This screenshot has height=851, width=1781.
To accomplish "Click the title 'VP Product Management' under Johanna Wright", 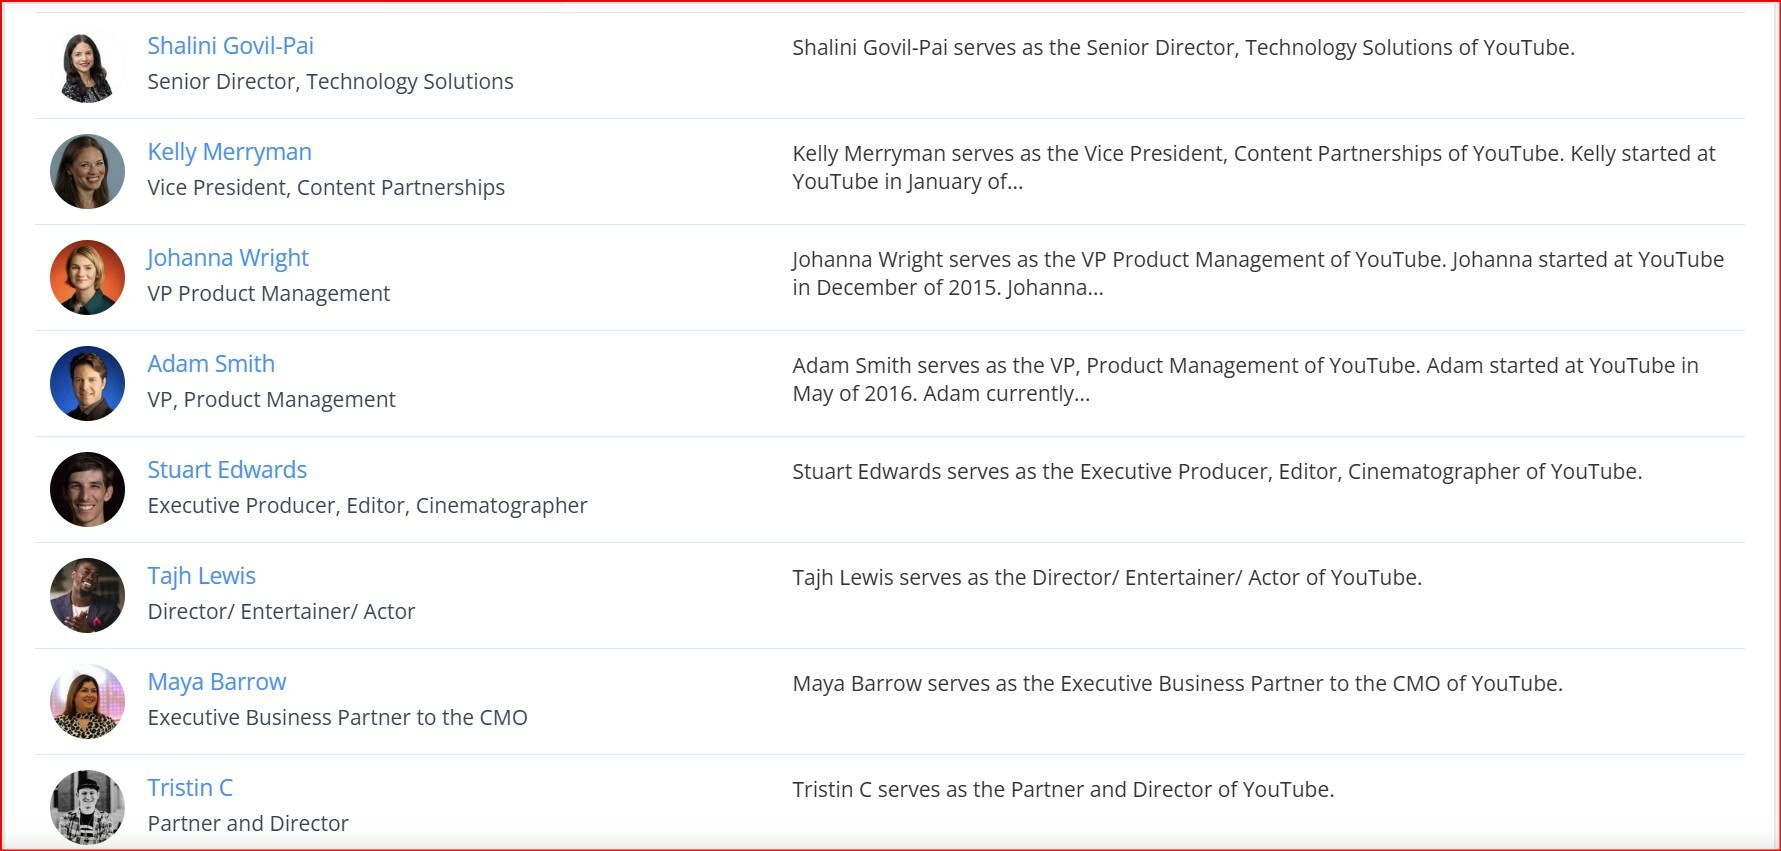I will click(x=268, y=294).
